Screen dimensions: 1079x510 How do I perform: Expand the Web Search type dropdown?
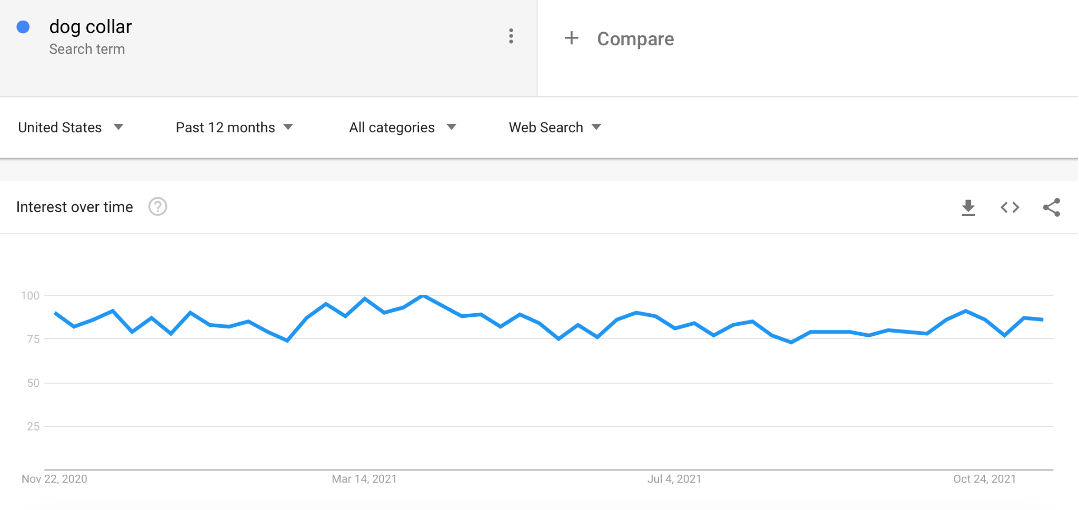click(555, 127)
